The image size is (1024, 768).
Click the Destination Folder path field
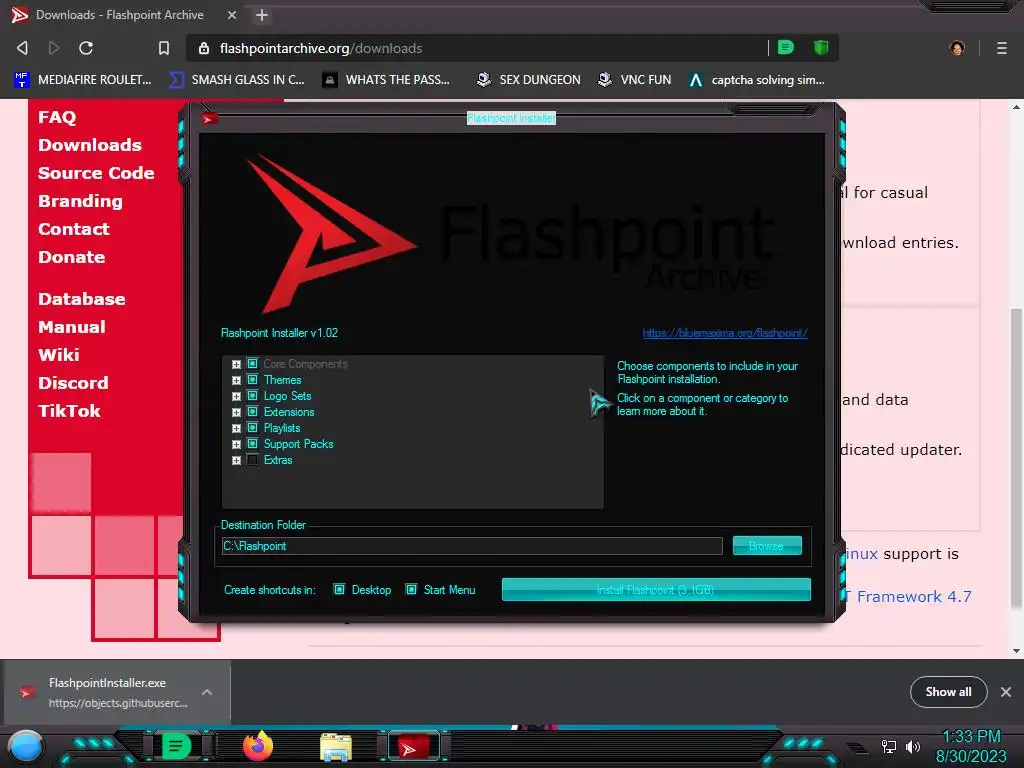(x=472, y=546)
